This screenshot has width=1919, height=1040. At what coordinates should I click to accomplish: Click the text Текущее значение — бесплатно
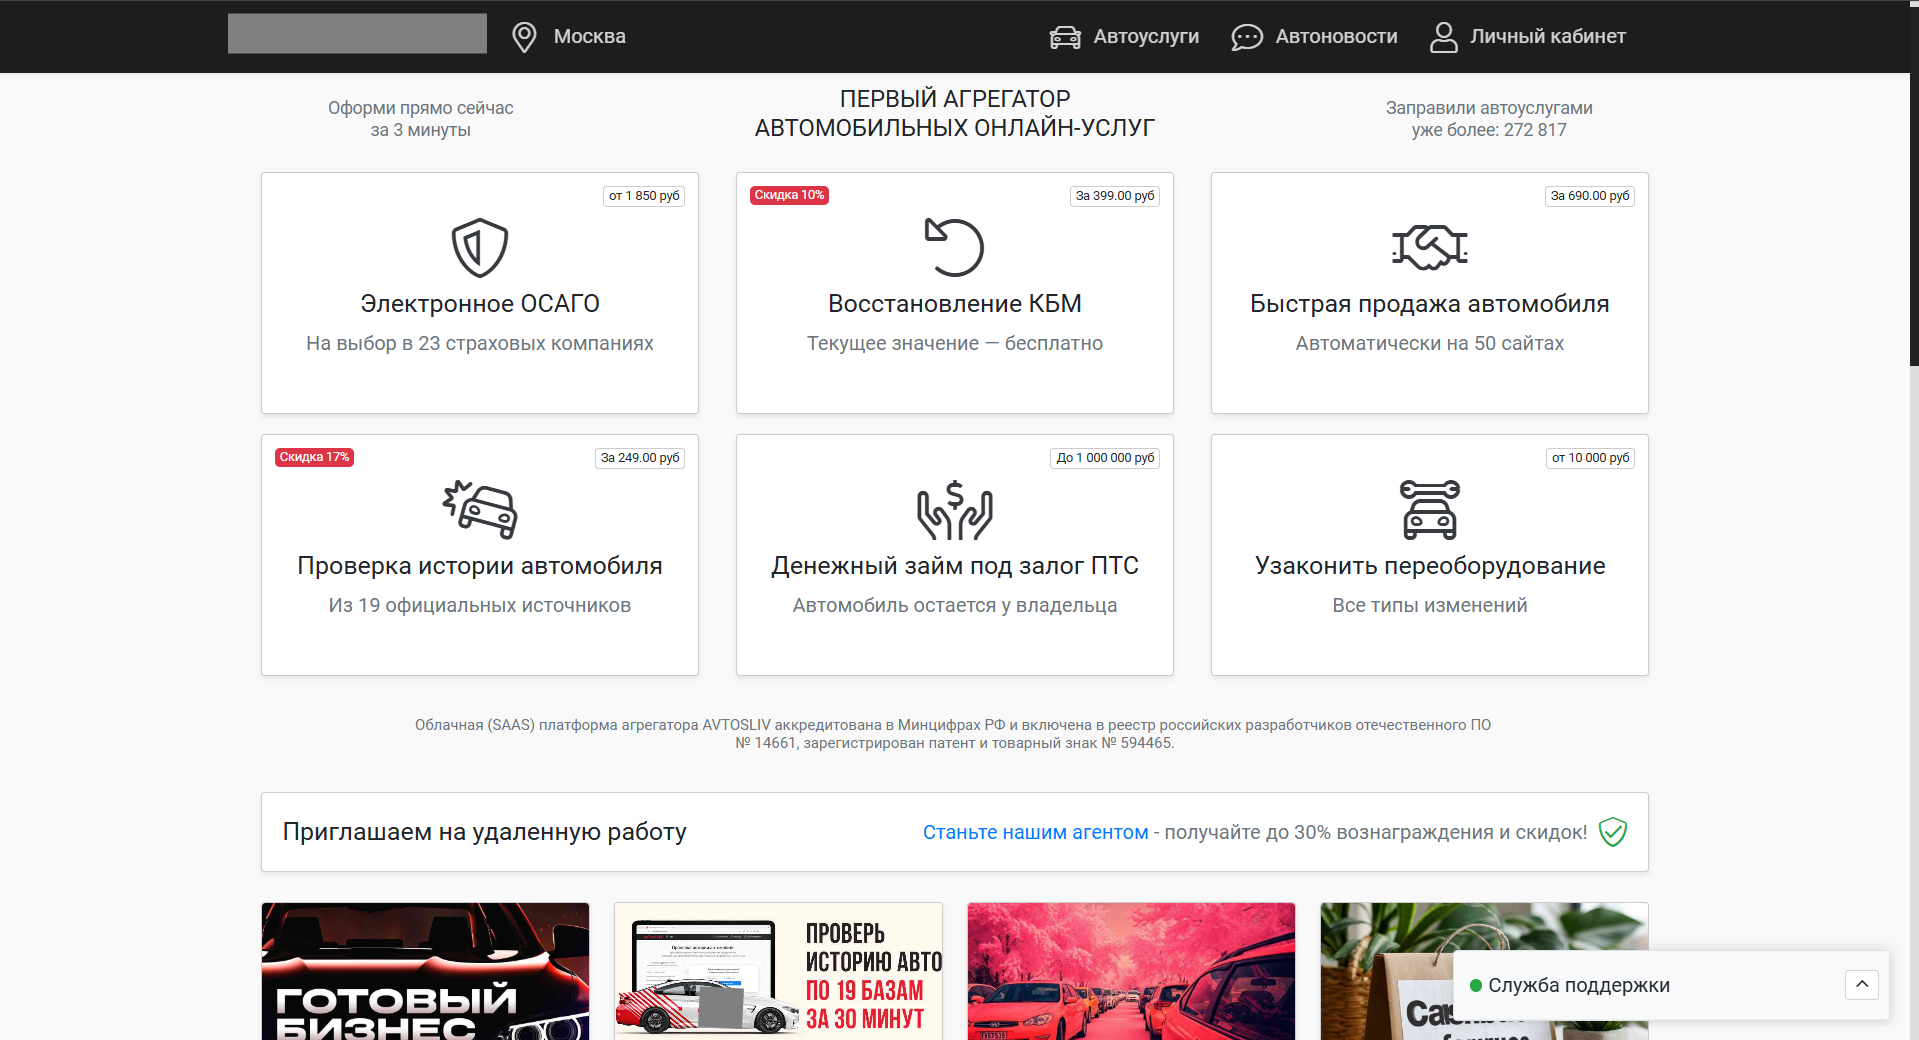coord(955,343)
